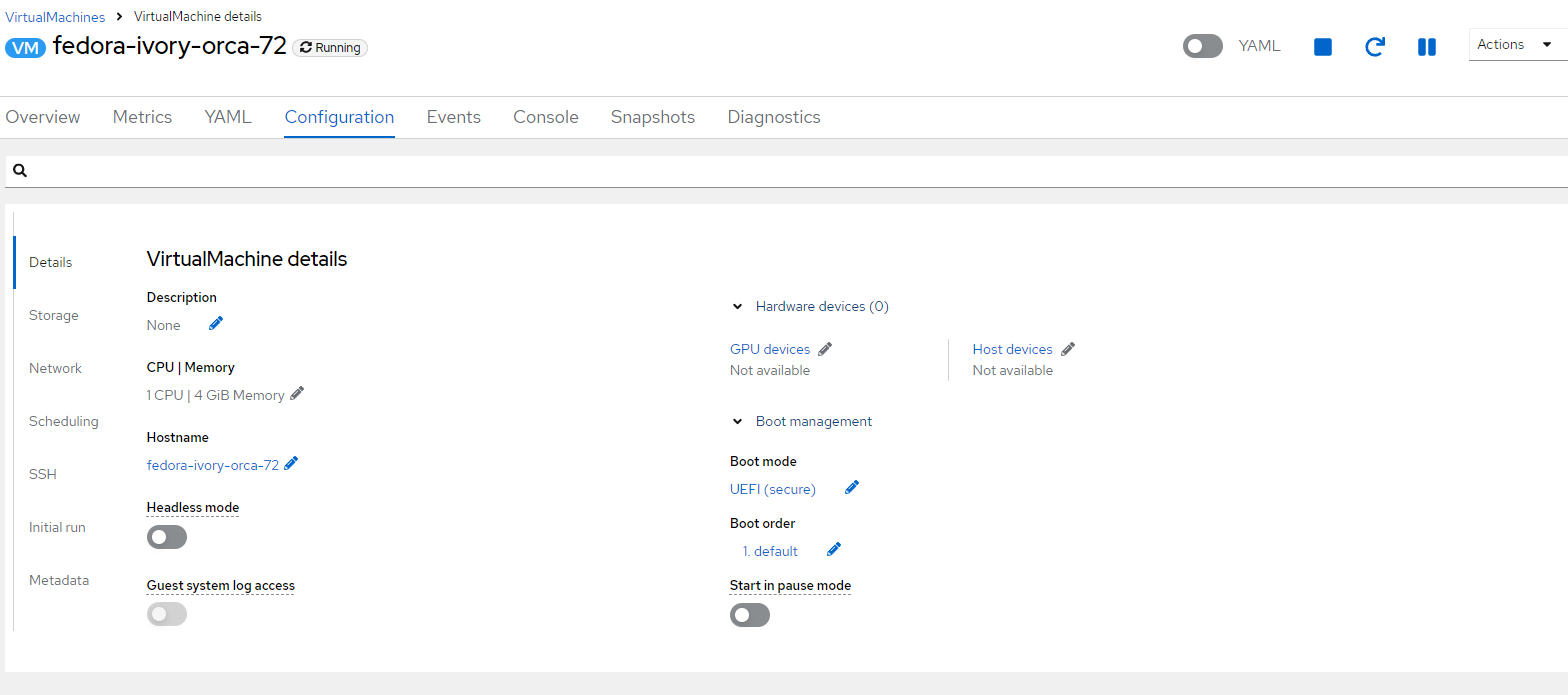Switch to the Overview tab
Screen dimensions: 1568x695
pos(43,117)
